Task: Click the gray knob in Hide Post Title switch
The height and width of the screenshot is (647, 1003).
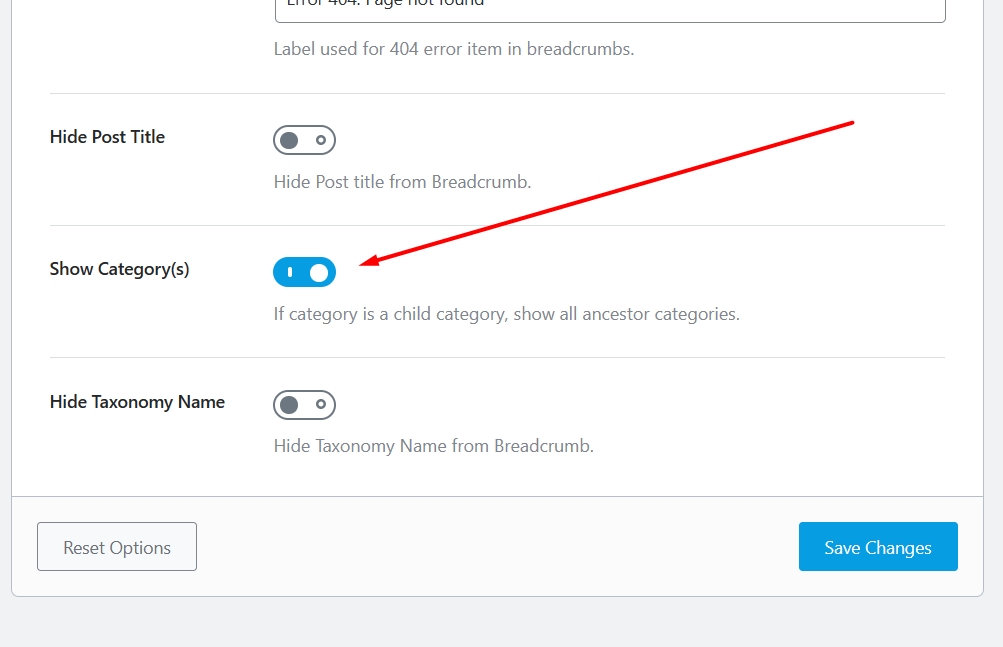Action: pyautogui.click(x=289, y=140)
